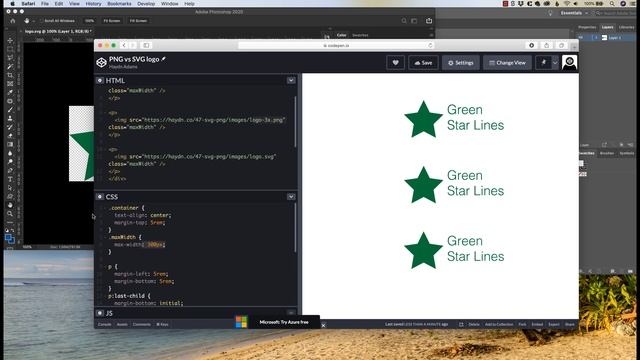
Task: Click Fork in CodePen footer
Action: pyautogui.click(x=522, y=324)
